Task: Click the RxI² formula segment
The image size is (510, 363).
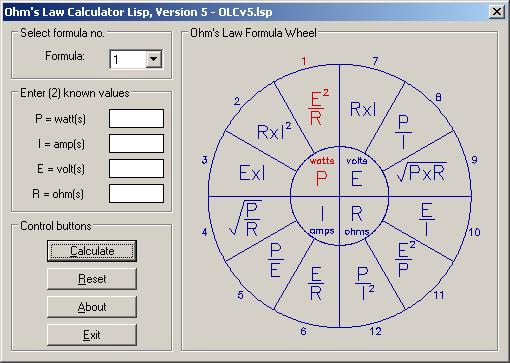Action: tap(274, 131)
